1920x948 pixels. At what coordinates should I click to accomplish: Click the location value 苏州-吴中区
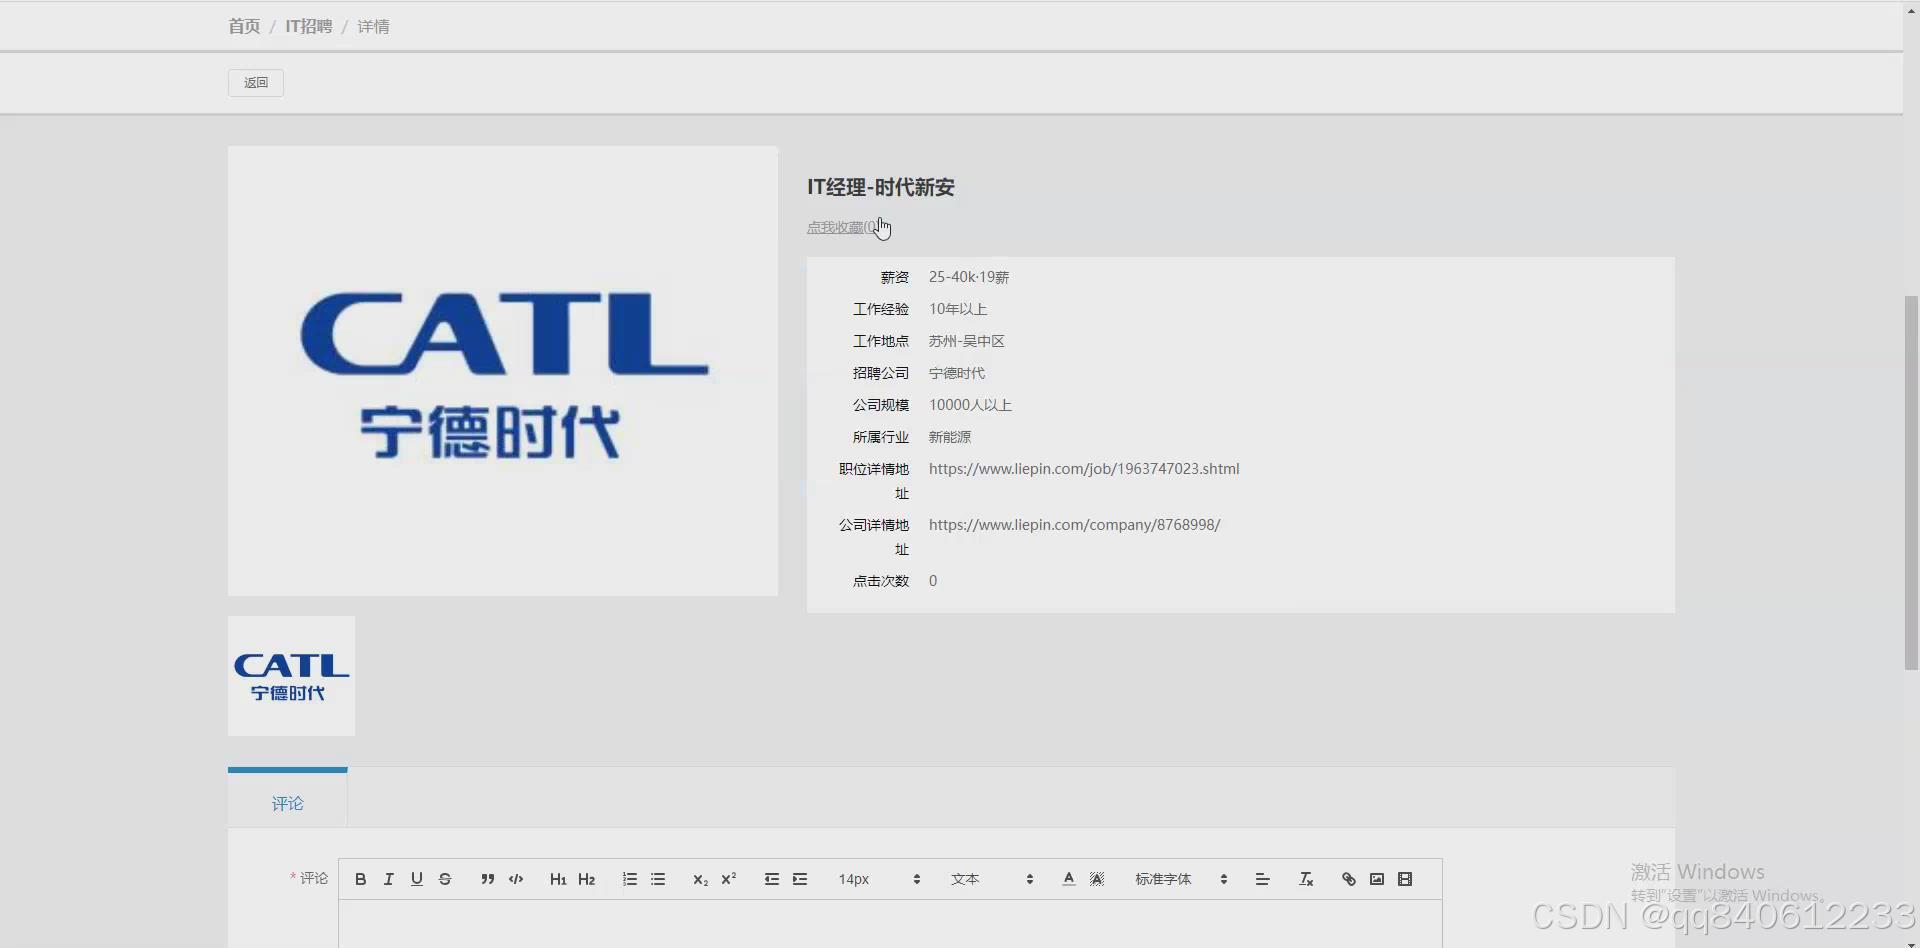click(967, 341)
